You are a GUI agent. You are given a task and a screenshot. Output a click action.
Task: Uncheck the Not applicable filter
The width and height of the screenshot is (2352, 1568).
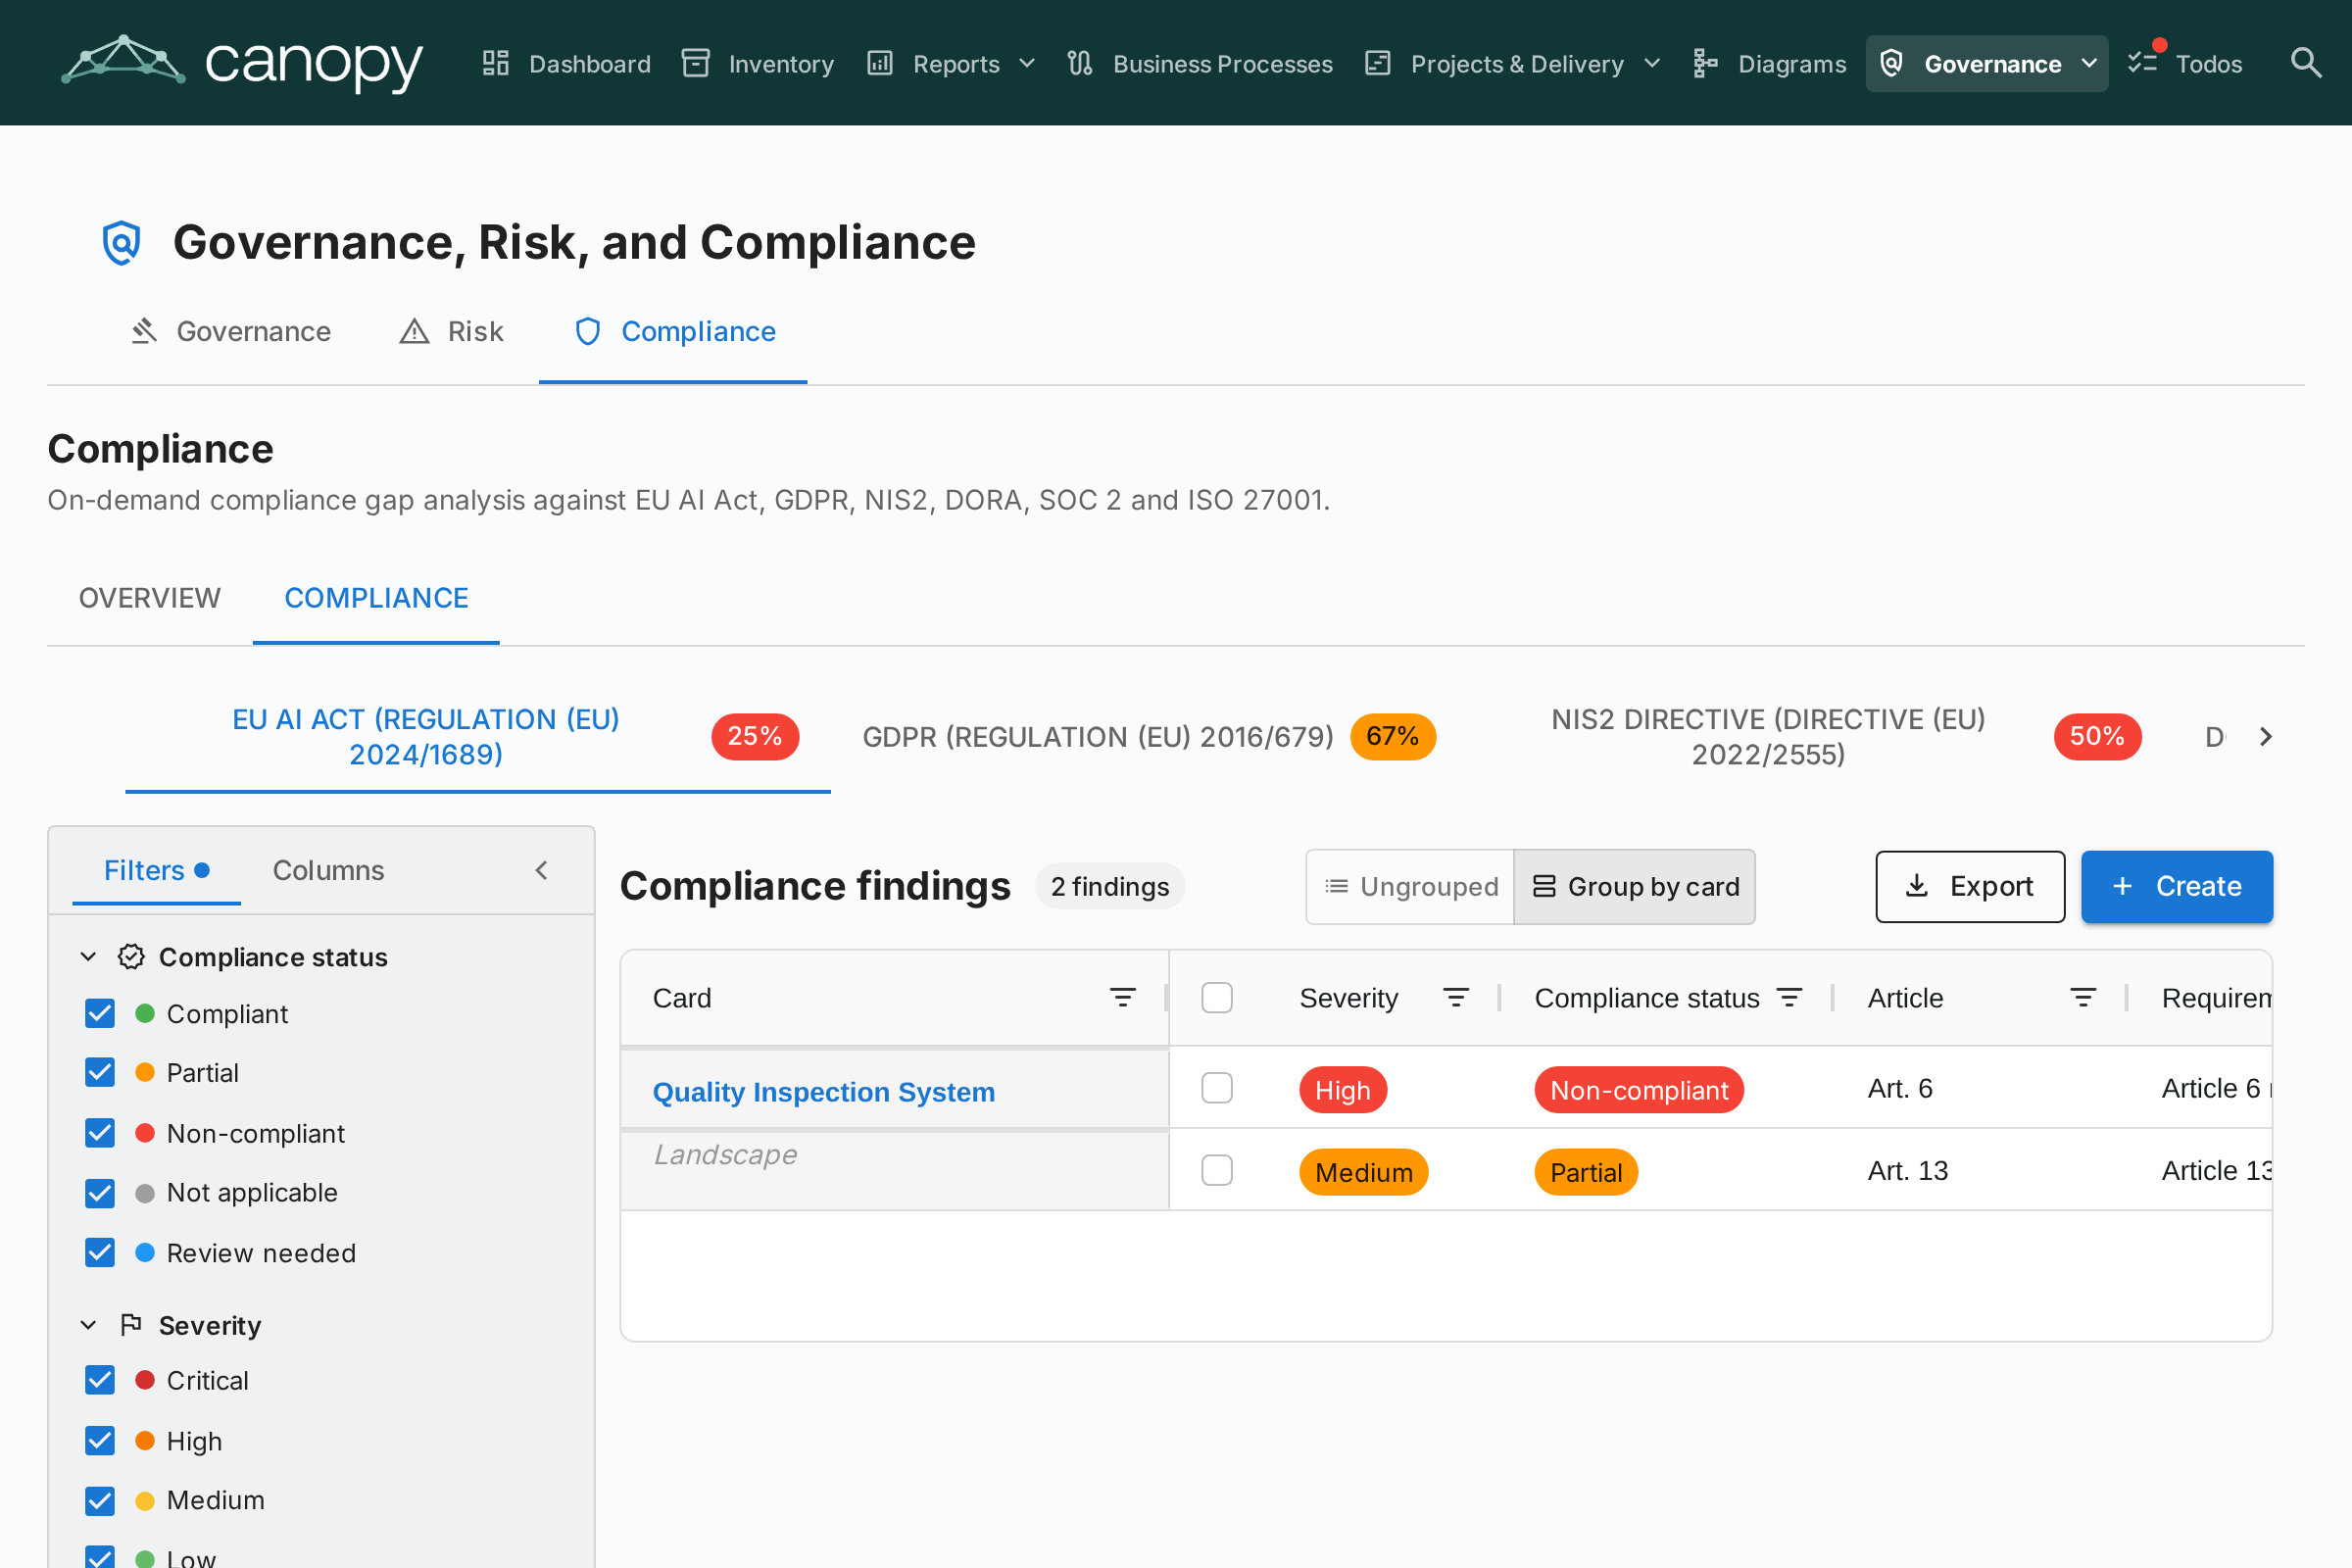click(x=100, y=1192)
